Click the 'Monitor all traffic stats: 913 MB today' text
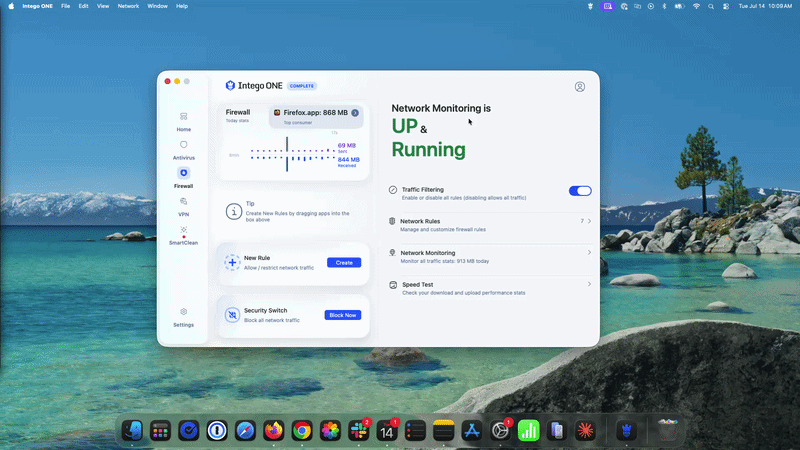Screen dimensions: 800x450 click(444, 261)
